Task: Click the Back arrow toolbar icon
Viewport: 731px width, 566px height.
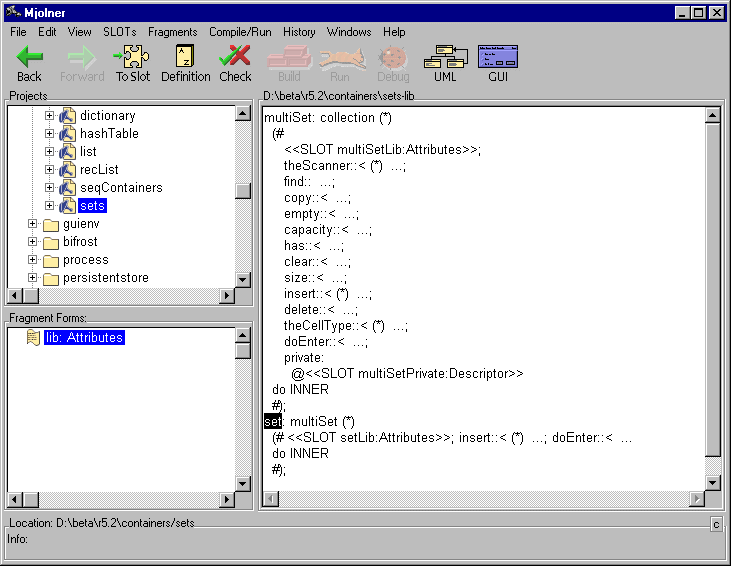Action: tap(30, 57)
